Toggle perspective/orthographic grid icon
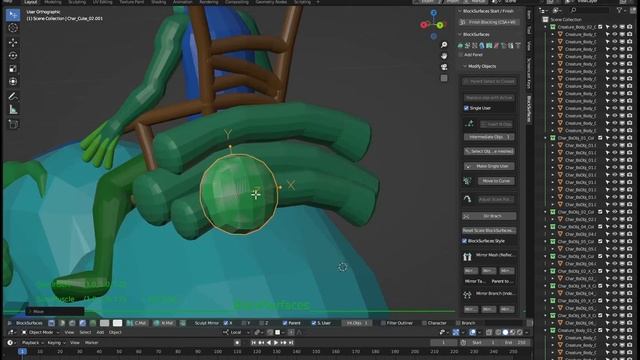The height and width of the screenshot is (360, 640). tap(444, 78)
